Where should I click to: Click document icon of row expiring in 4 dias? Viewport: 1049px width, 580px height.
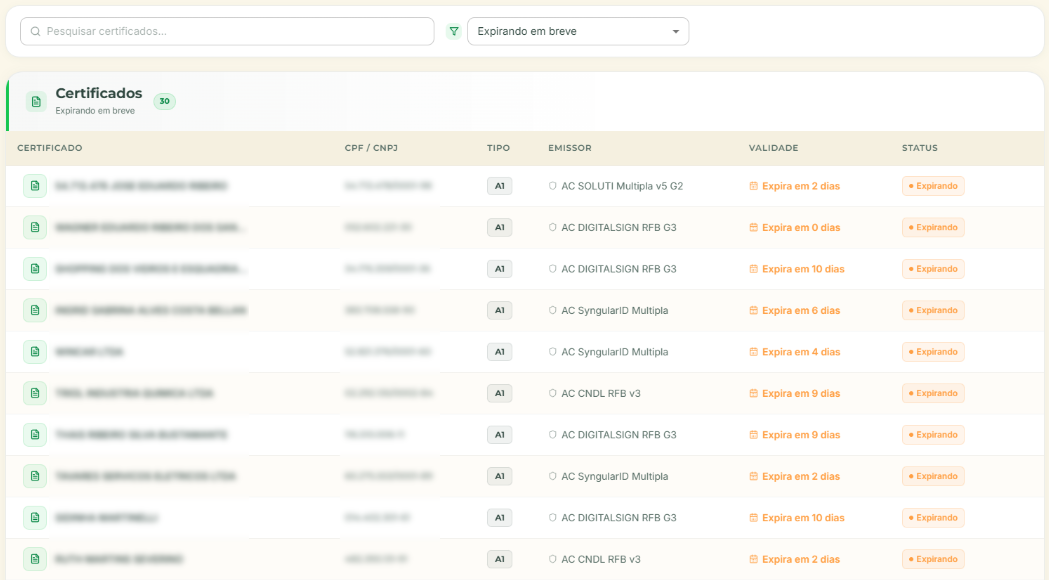[x=35, y=352]
